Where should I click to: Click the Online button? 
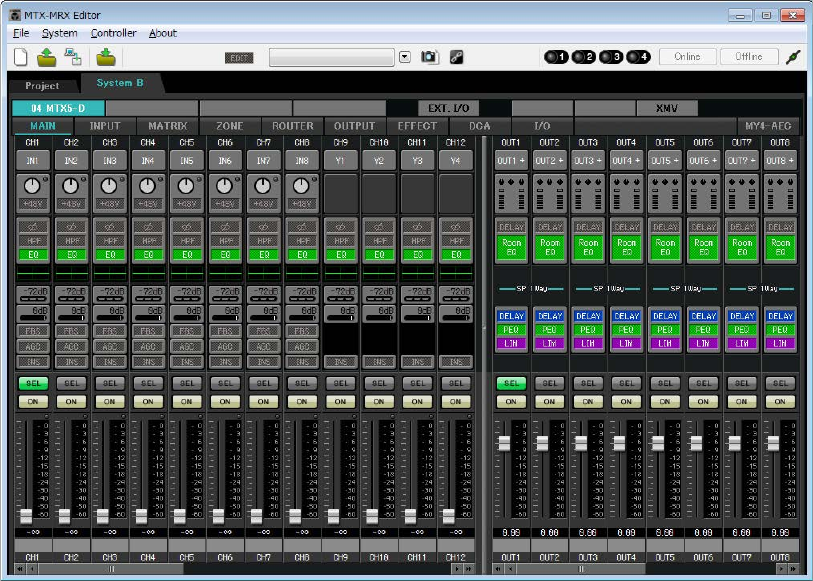[688, 56]
